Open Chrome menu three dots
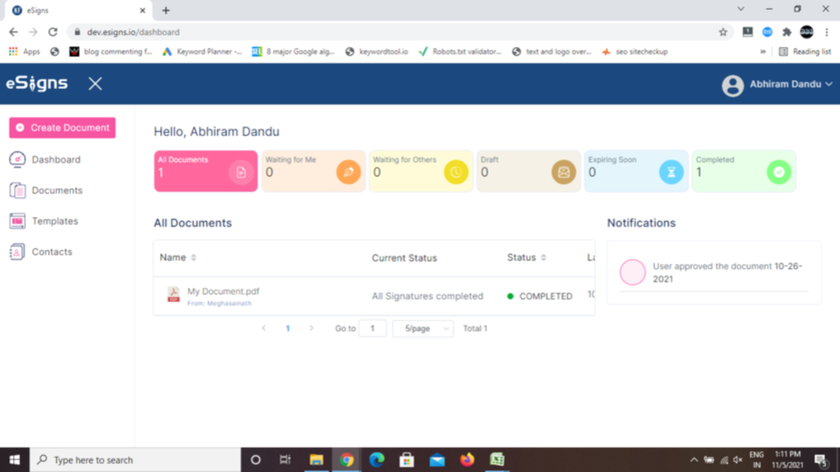 [827, 32]
